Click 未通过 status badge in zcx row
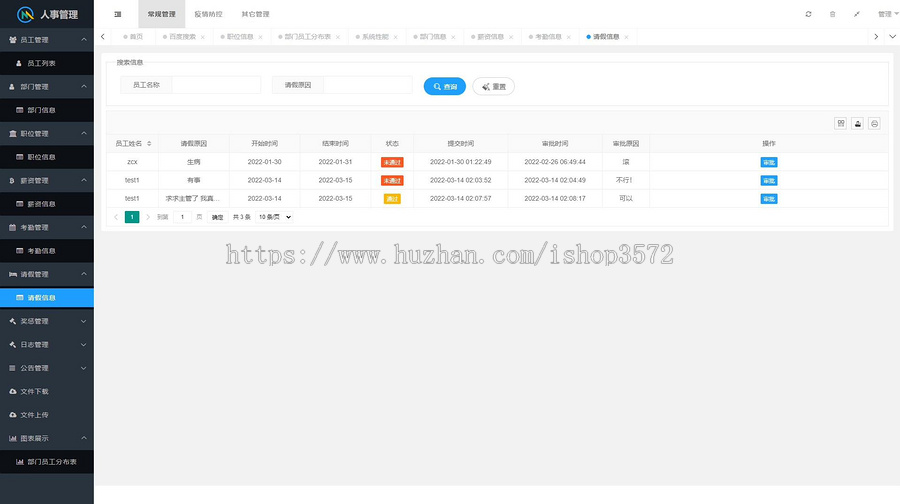The image size is (900, 504). 392,162
